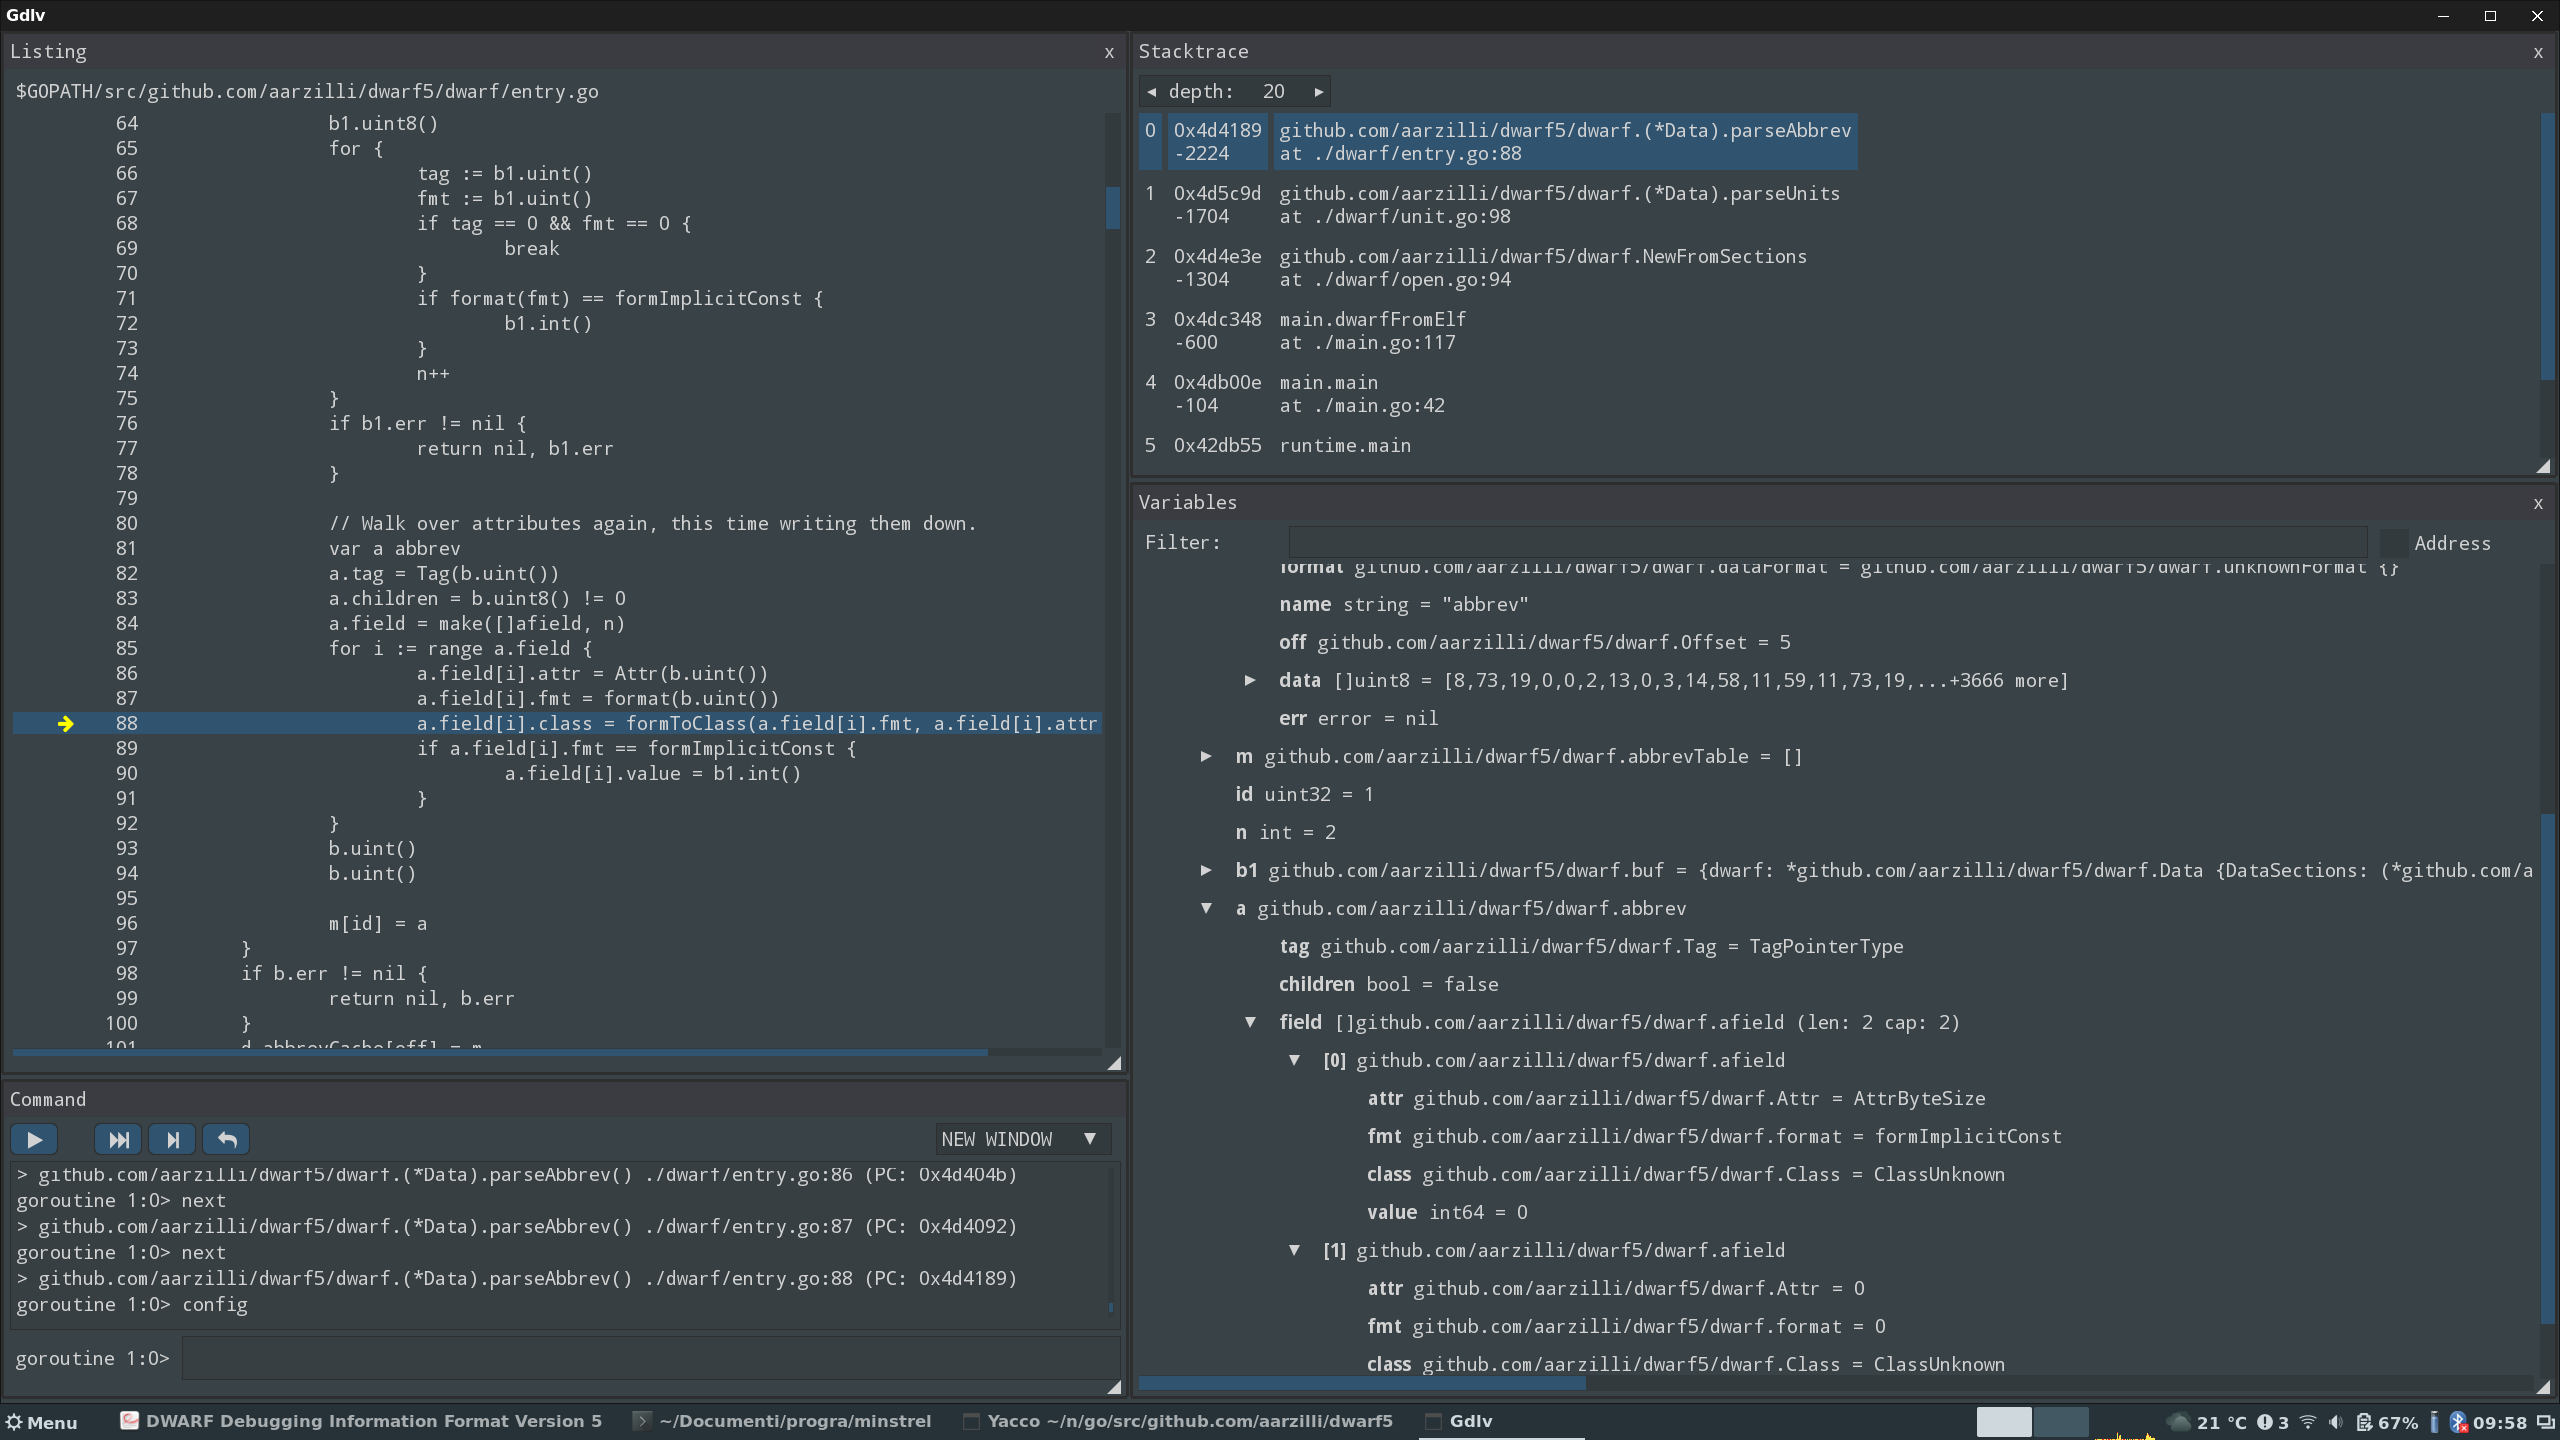Click the next (fast-forward) button
This screenshot has width=2560, height=1440.
[x=118, y=1139]
